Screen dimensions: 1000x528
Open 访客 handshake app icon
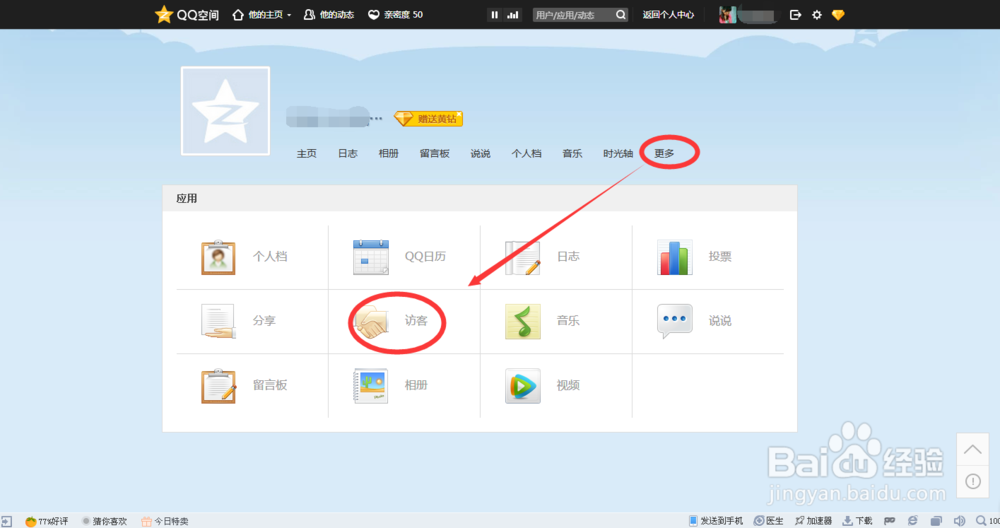click(x=371, y=321)
